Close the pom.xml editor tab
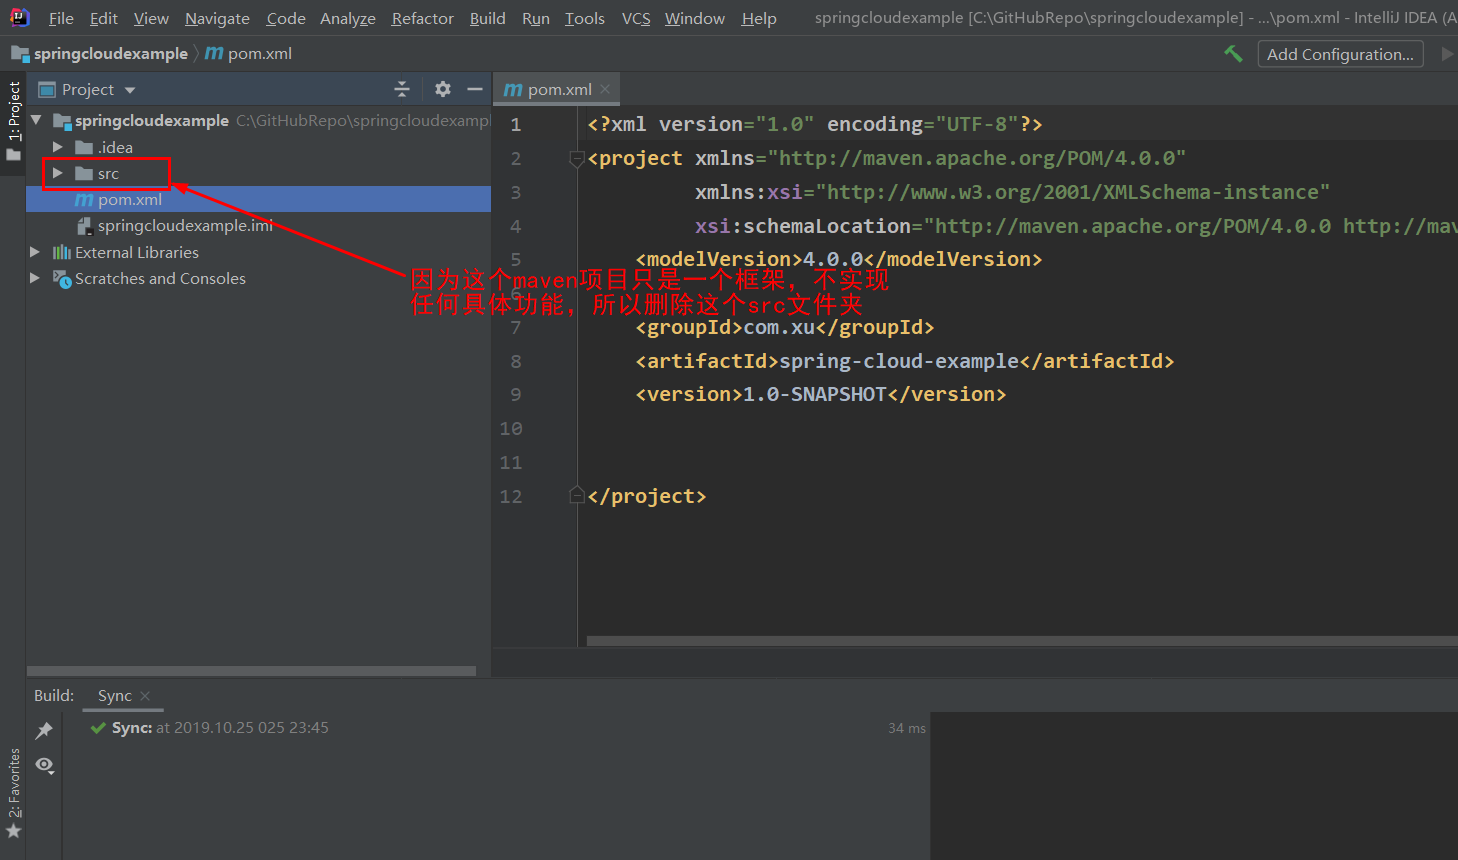The width and height of the screenshot is (1458, 860). (605, 89)
